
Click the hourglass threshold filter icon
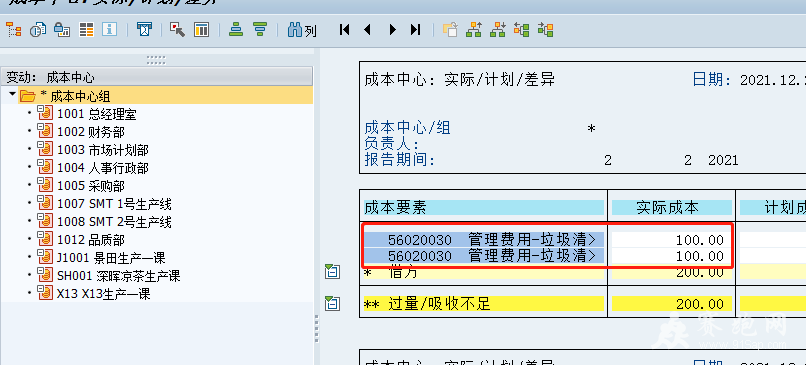(144, 29)
